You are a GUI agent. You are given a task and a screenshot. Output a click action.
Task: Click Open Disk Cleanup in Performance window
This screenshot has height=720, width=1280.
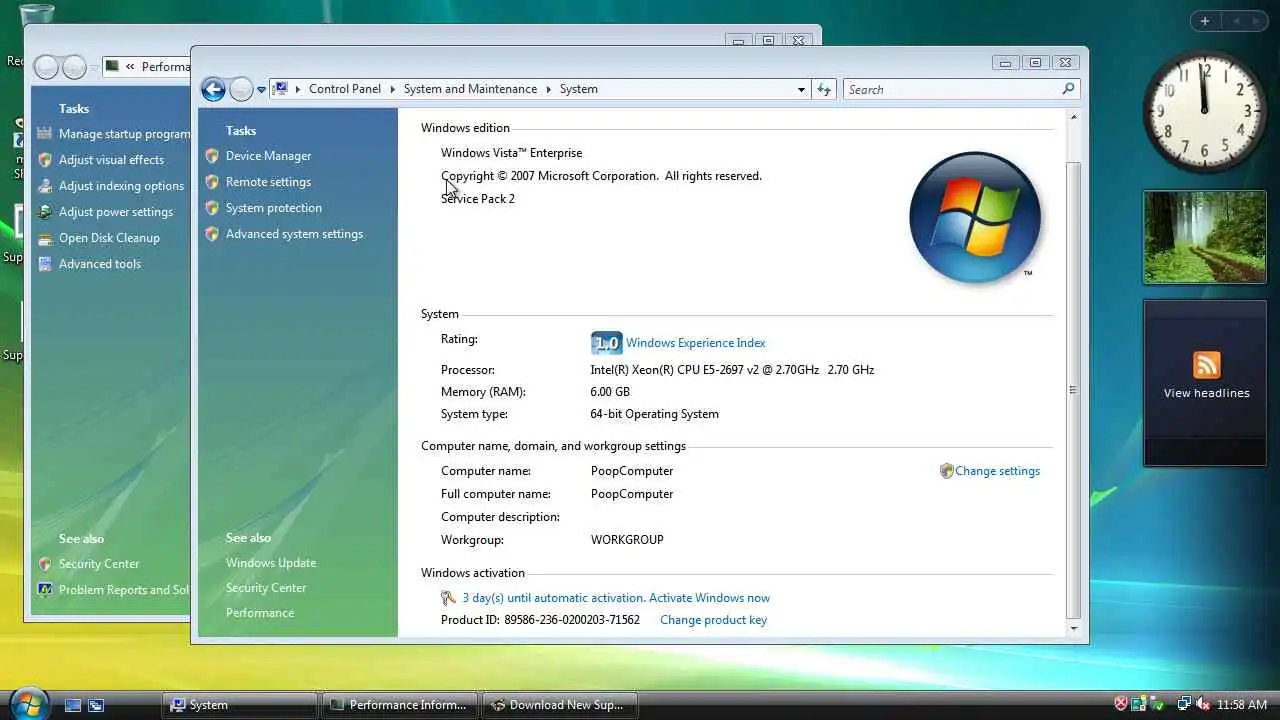(x=109, y=238)
